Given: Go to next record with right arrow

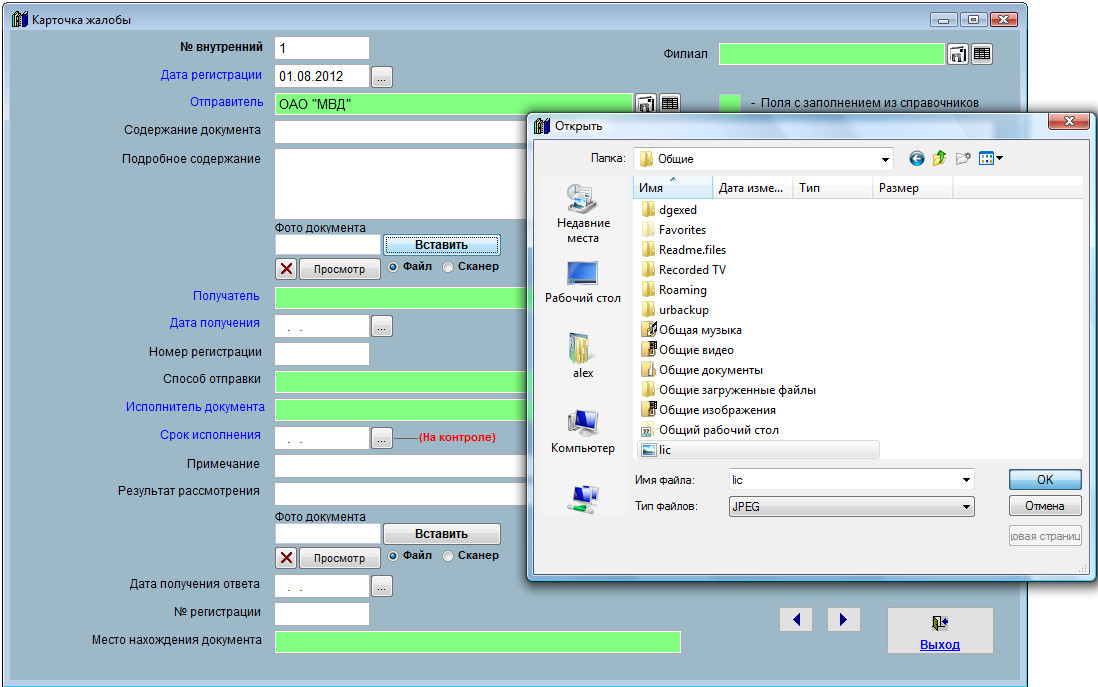Looking at the screenshot, I should pos(843,620).
